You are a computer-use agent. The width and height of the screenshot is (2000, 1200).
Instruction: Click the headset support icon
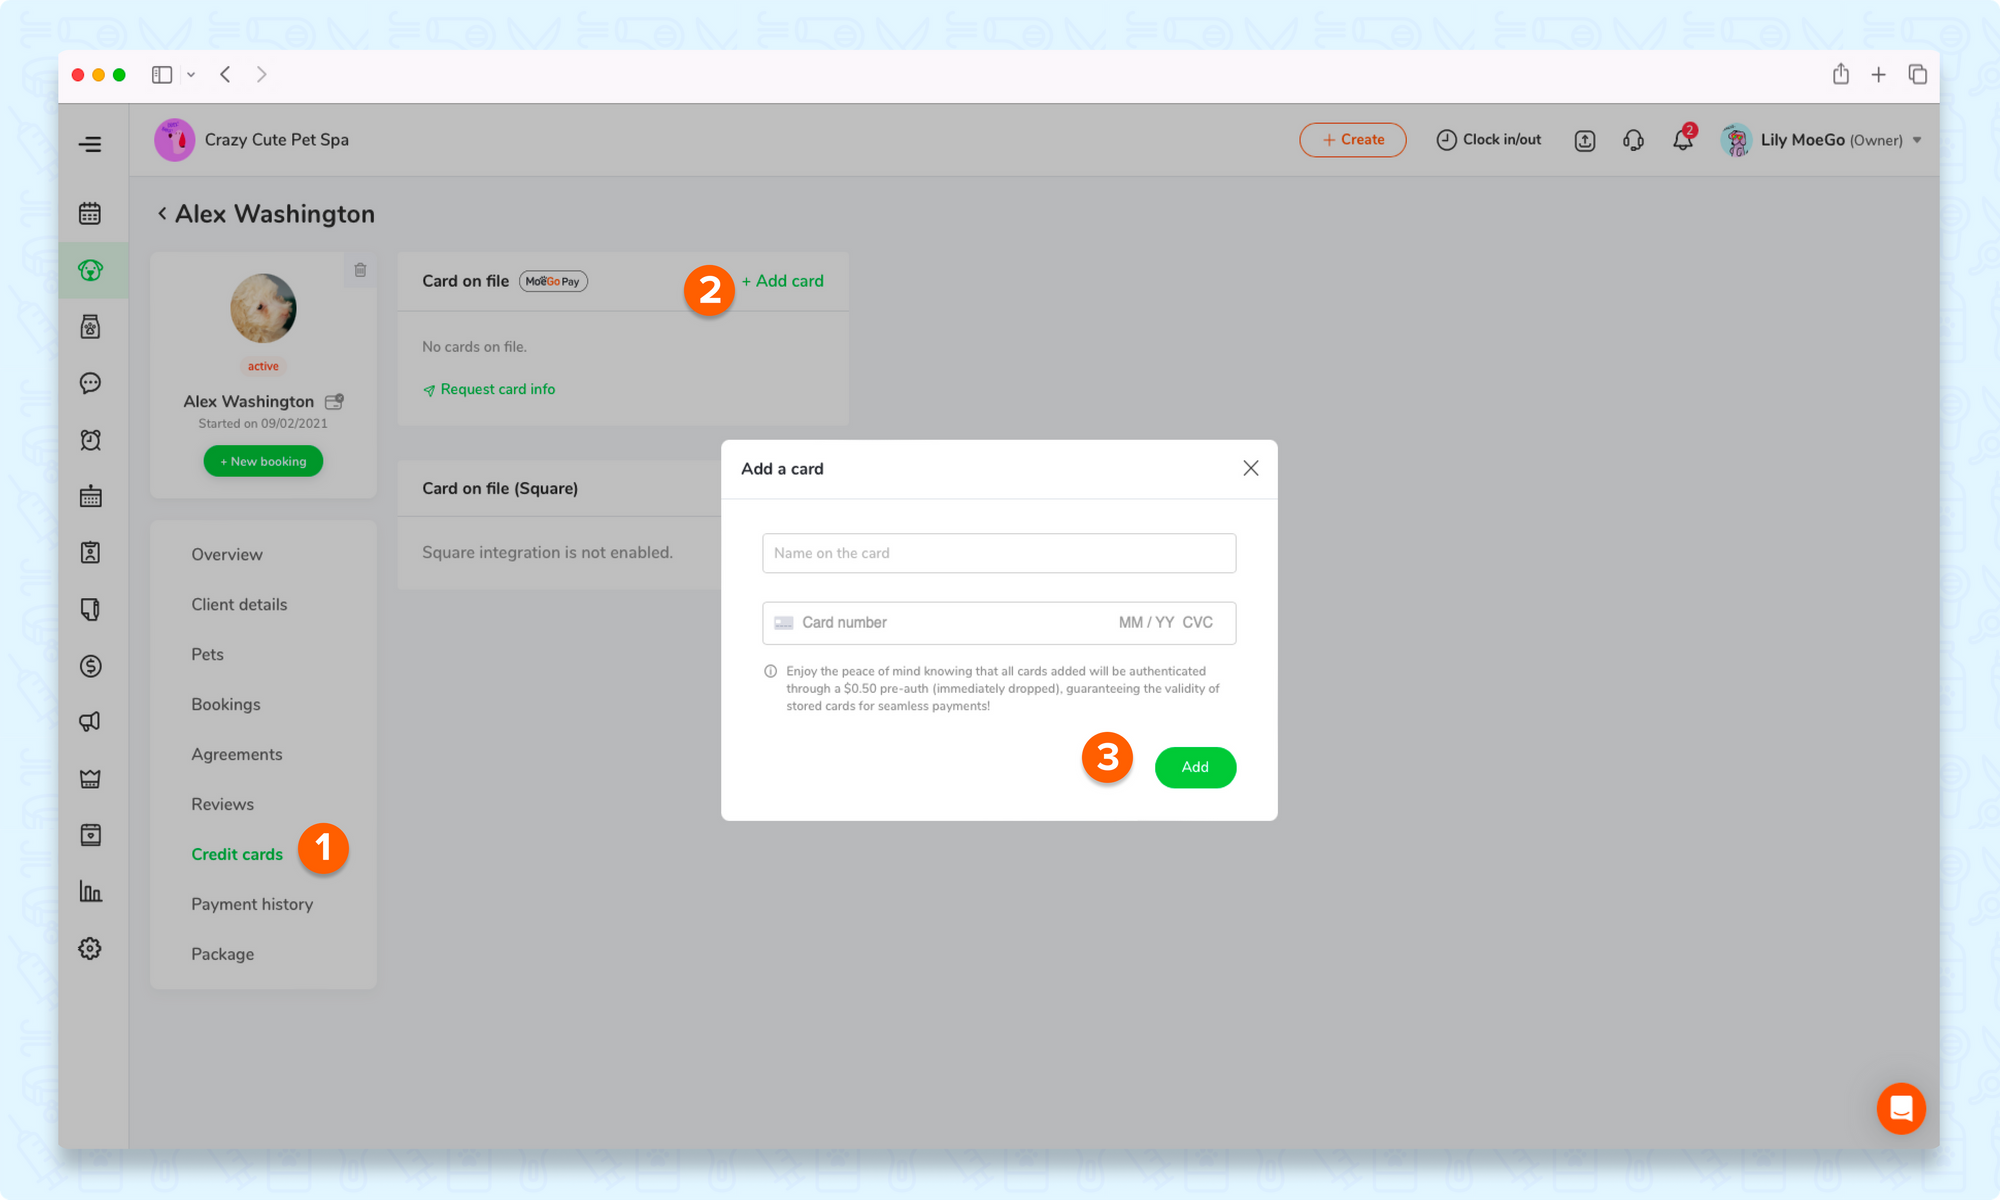[x=1633, y=140]
